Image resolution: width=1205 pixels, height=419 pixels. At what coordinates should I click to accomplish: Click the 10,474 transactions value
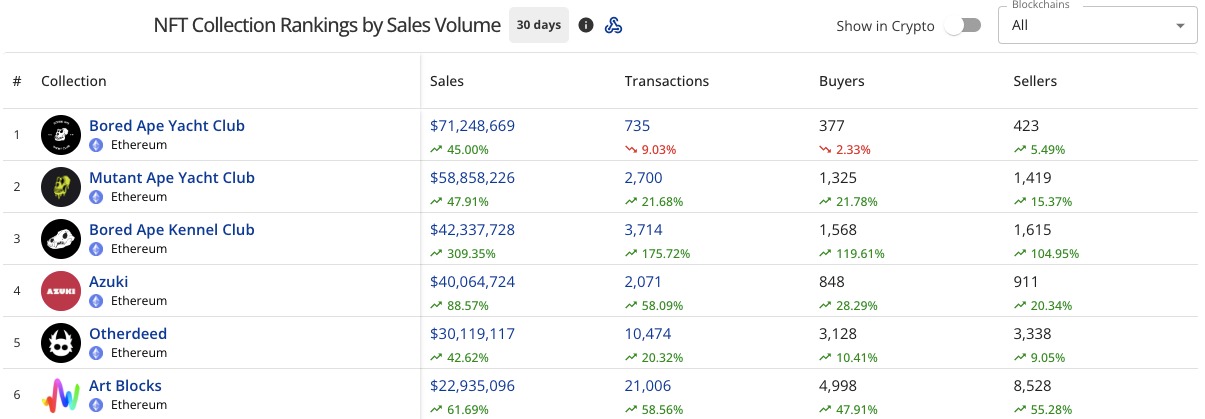647,334
